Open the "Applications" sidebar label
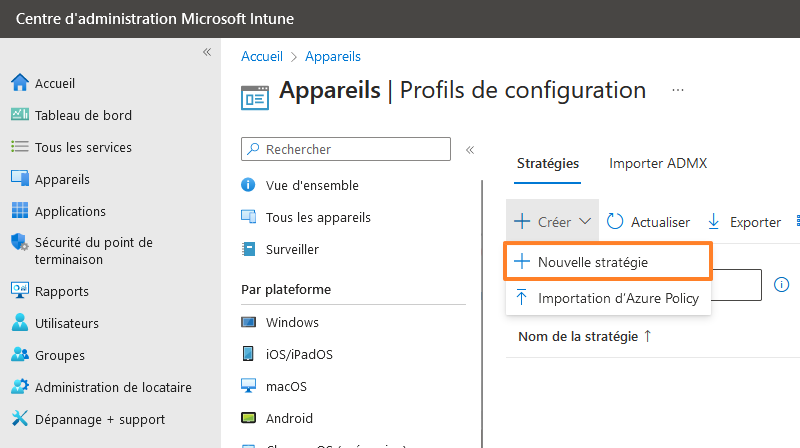Screen dimensions: 800x448 click(70, 211)
